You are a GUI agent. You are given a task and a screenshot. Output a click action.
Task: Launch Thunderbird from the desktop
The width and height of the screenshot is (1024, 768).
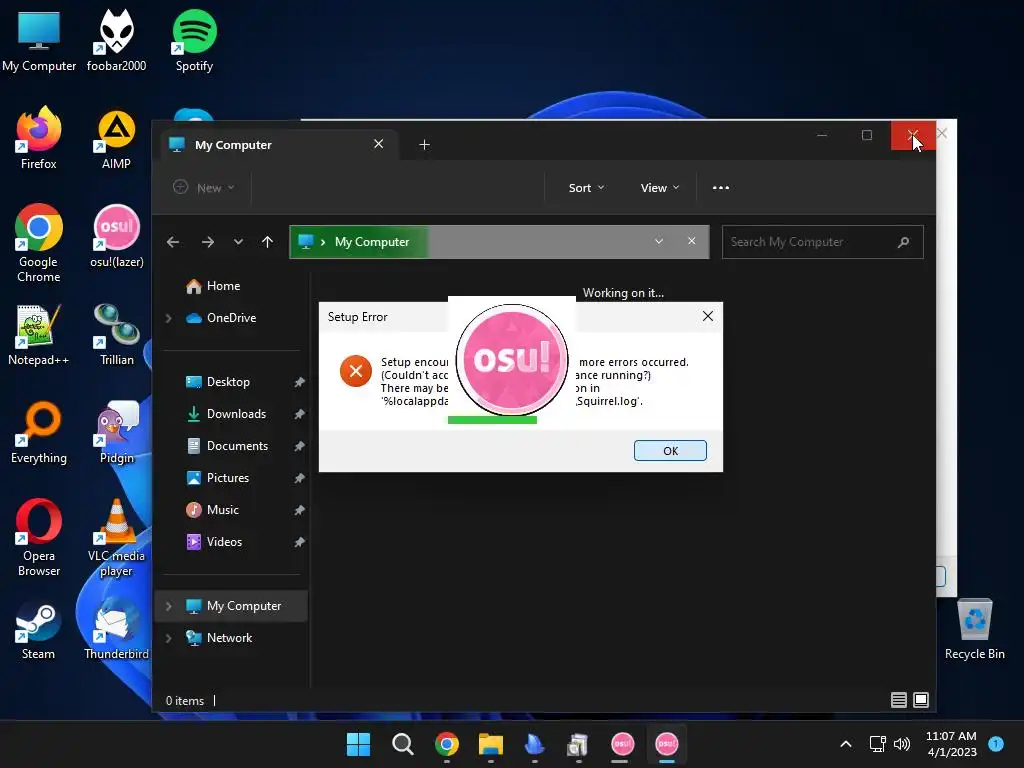click(x=116, y=628)
